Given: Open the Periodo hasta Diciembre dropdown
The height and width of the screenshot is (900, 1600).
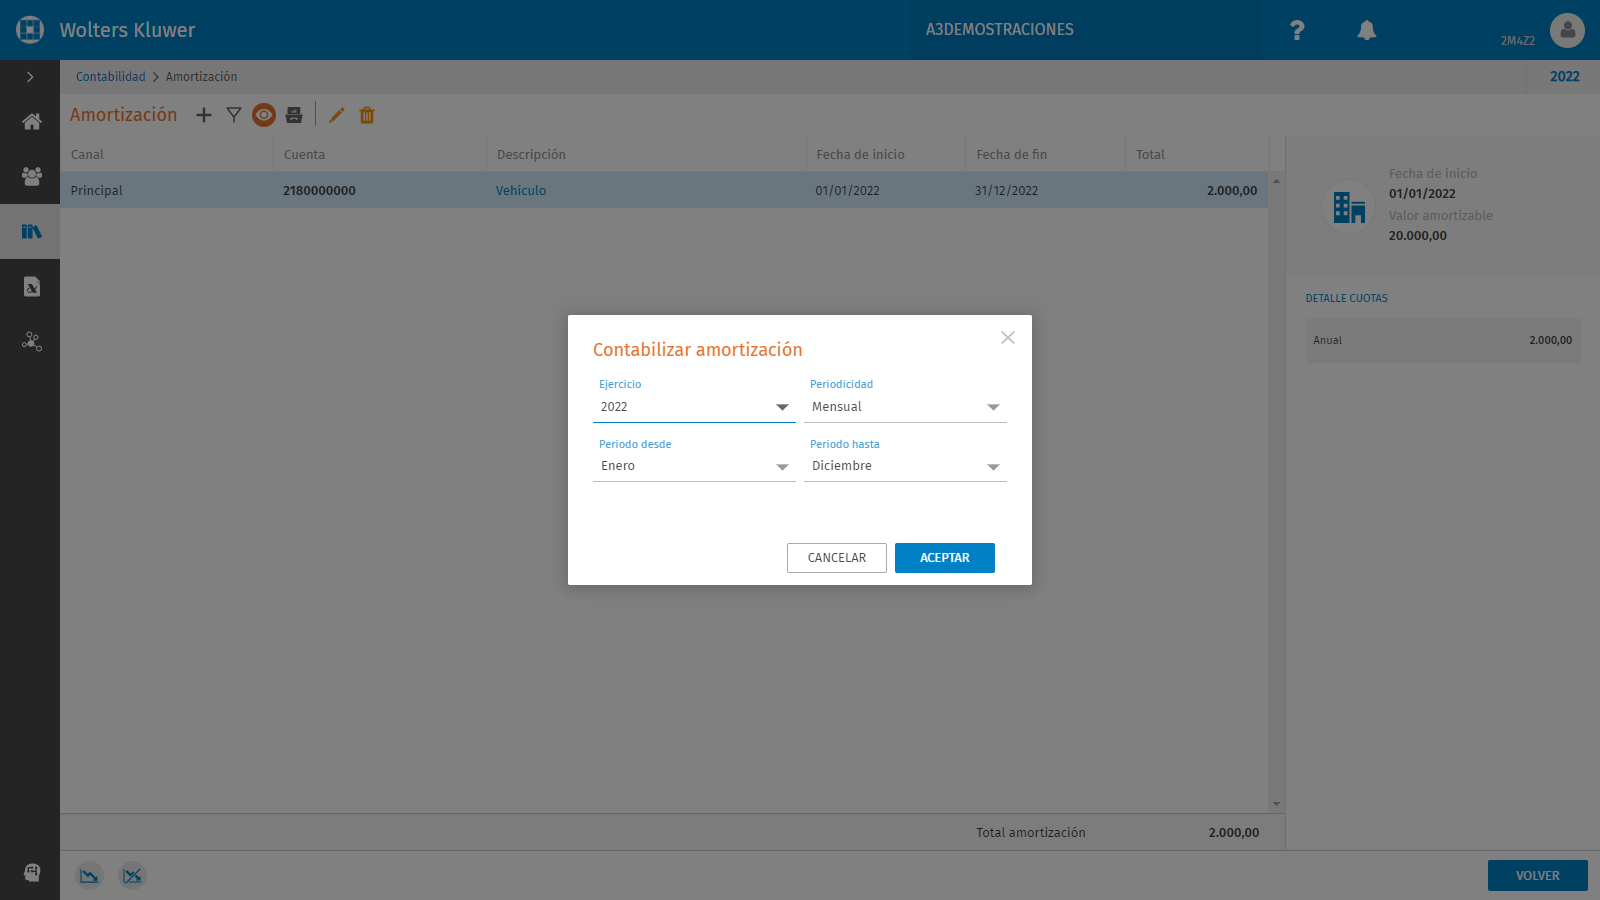Looking at the screenshot, I should [x=905, y=466].
